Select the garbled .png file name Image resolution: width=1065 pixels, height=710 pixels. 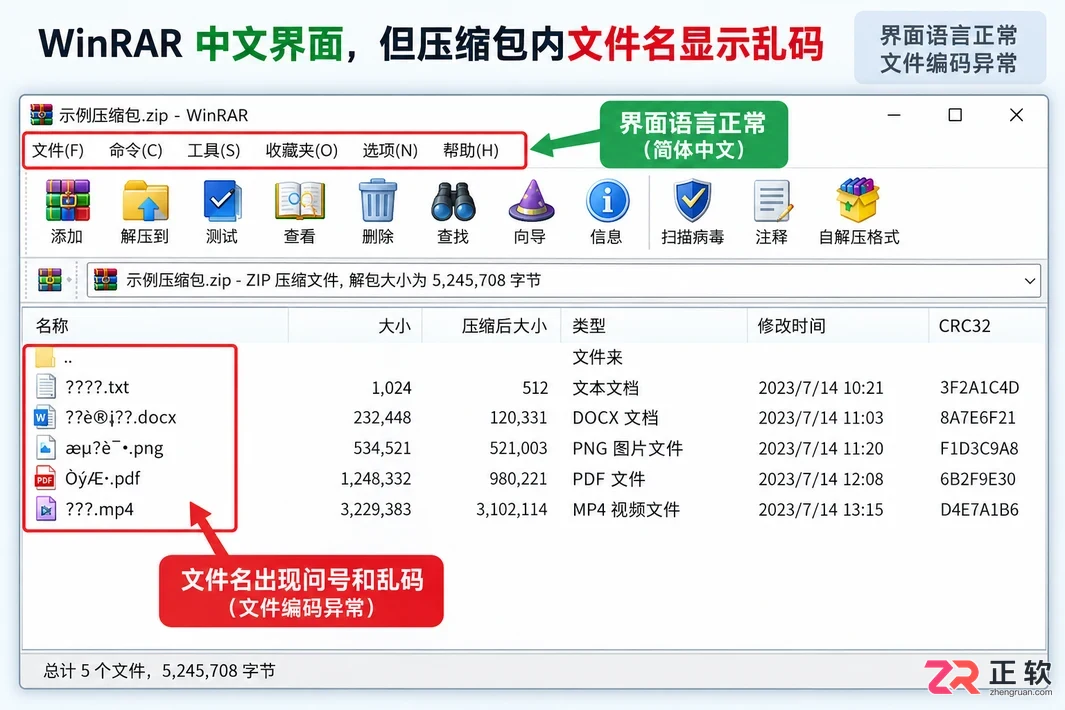[114, 448]
